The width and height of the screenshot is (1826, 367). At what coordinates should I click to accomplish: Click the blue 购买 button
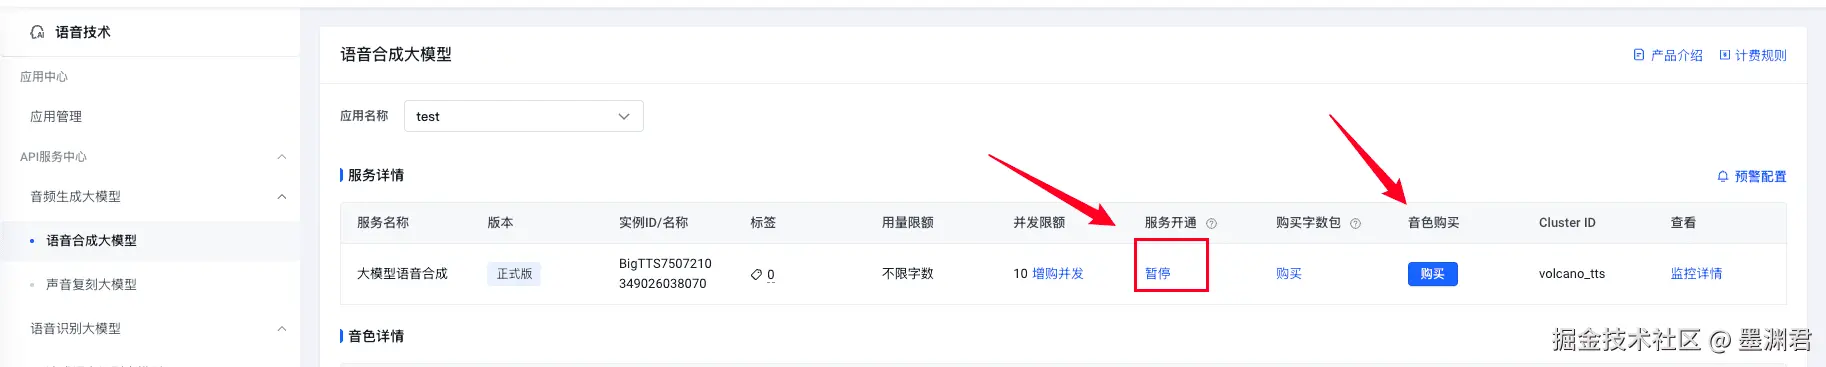1432,273
